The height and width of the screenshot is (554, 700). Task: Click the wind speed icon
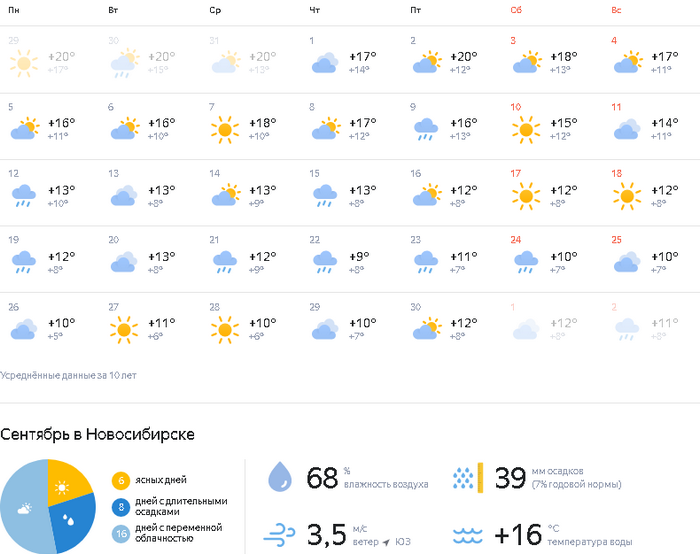pos(279,535)
